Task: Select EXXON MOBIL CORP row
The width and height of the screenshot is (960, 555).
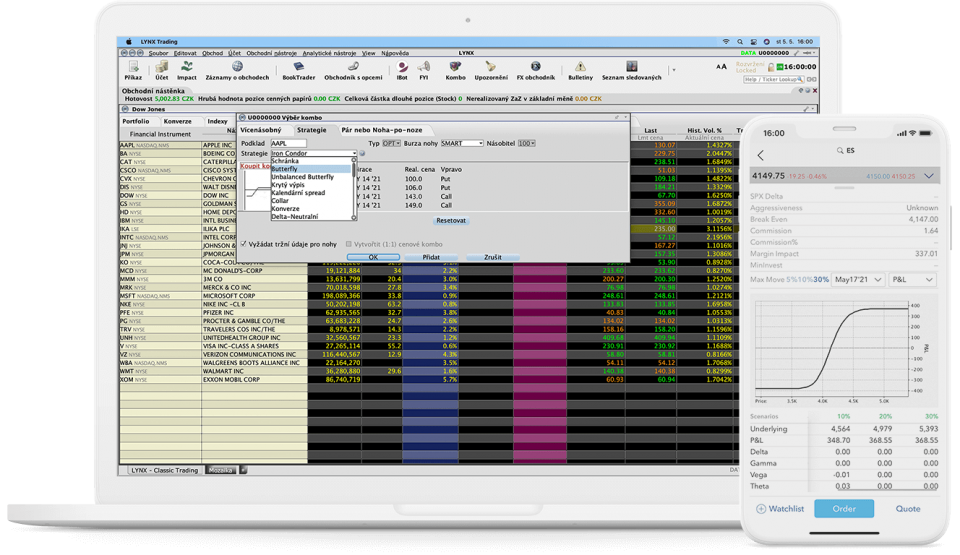Action: tap(429, 380)
